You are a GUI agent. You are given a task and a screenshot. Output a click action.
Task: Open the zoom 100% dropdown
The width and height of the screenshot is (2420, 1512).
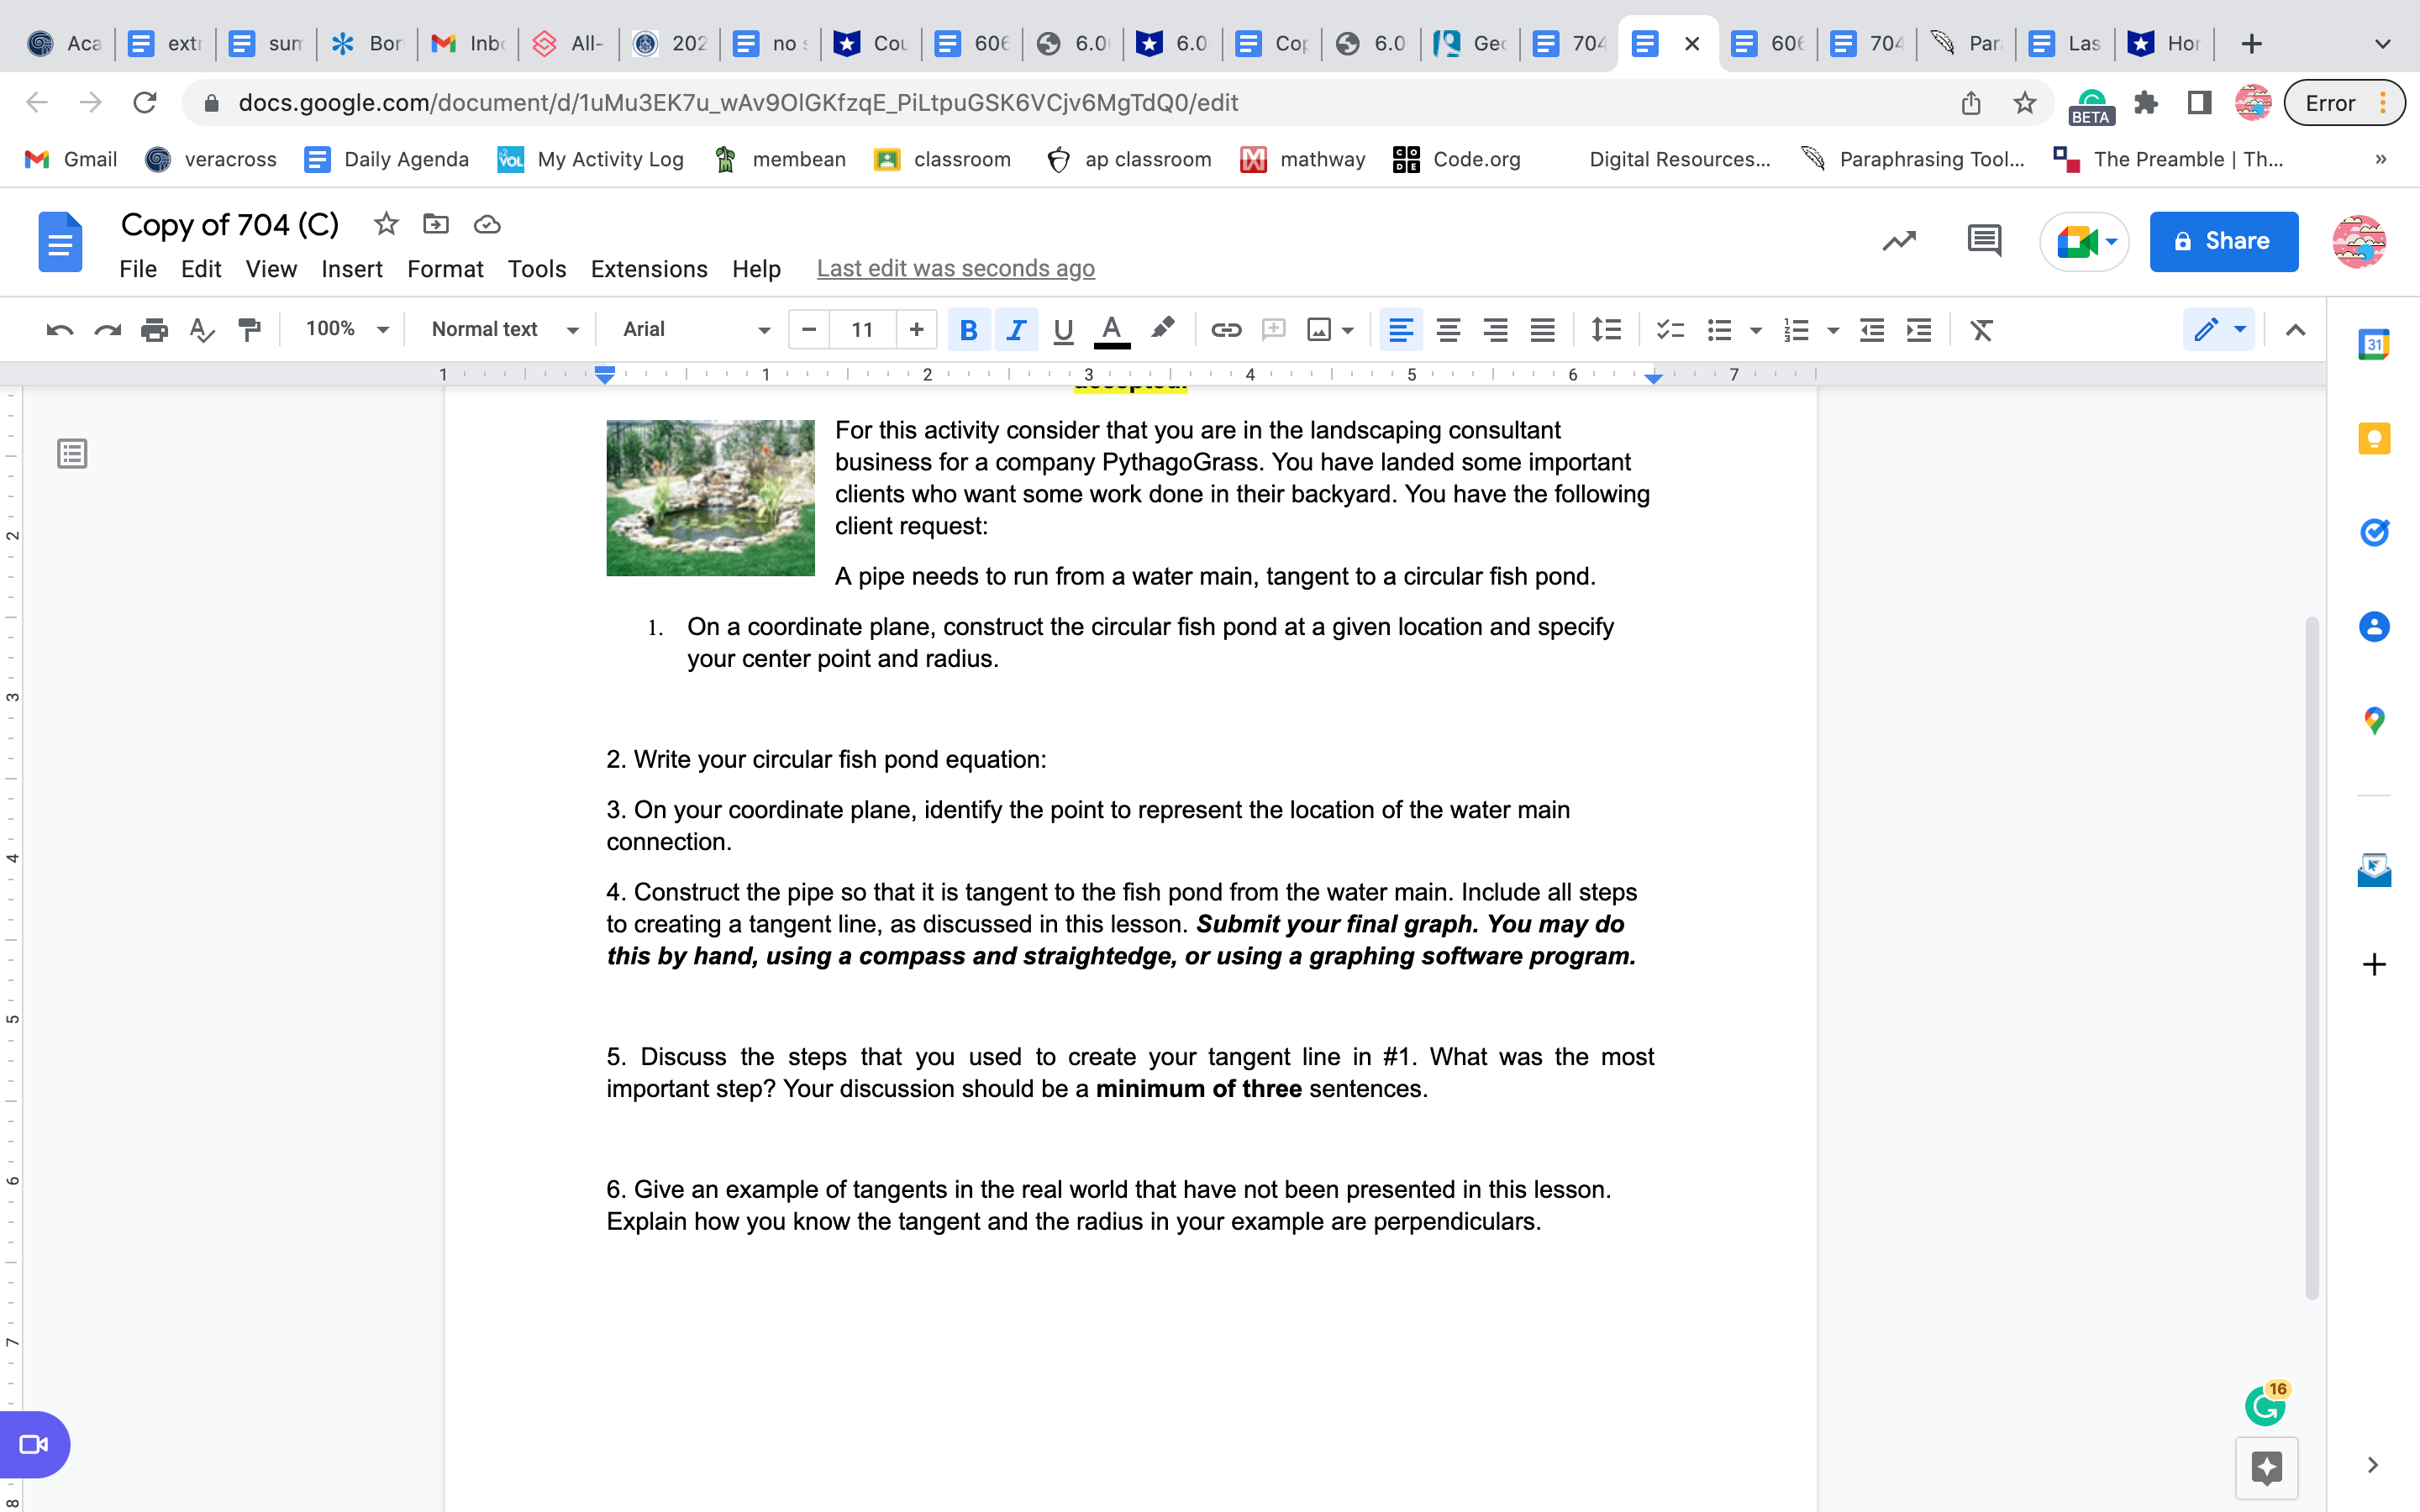pos(346,329)
